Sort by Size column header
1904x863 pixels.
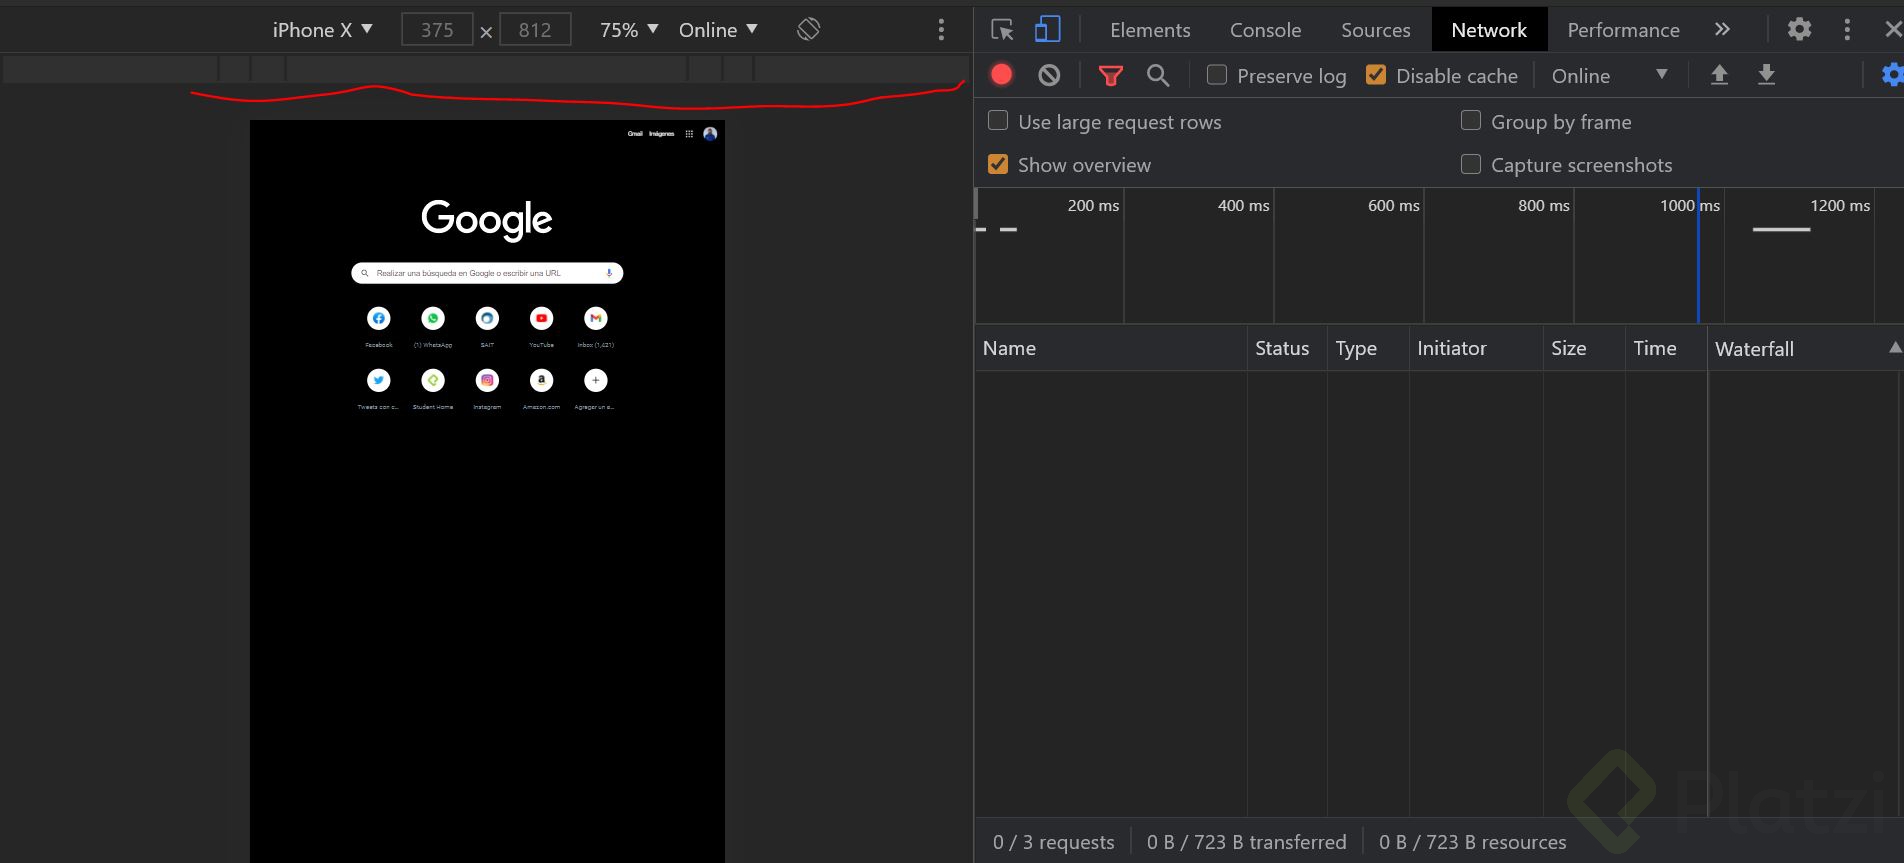pos(1584,348)
